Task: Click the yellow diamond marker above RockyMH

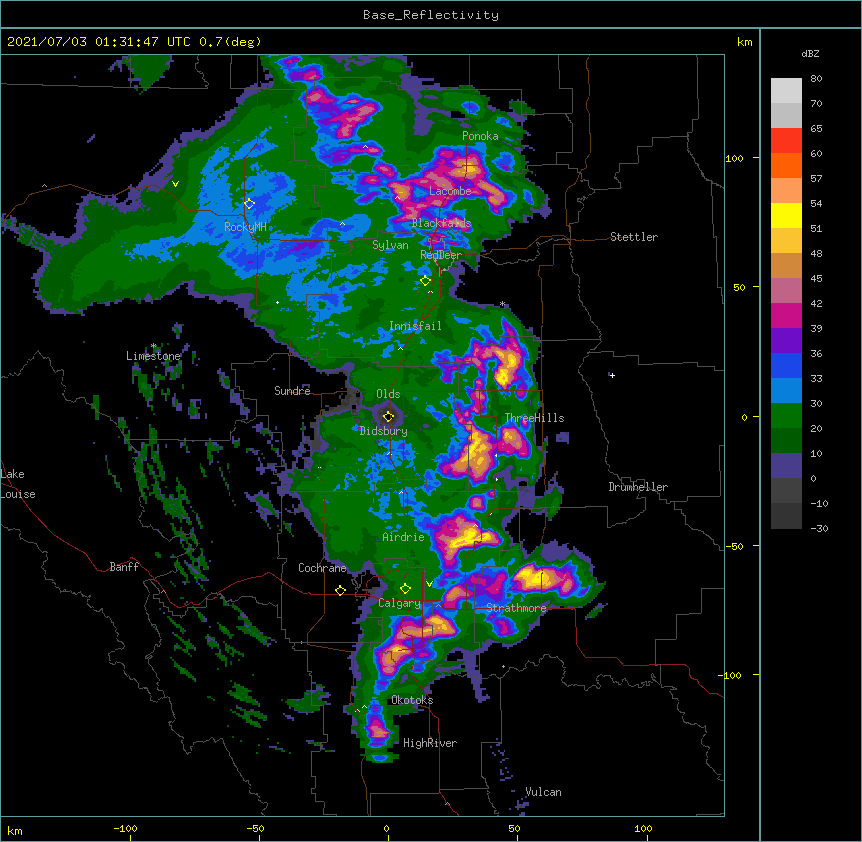Action: coord(249,204)
